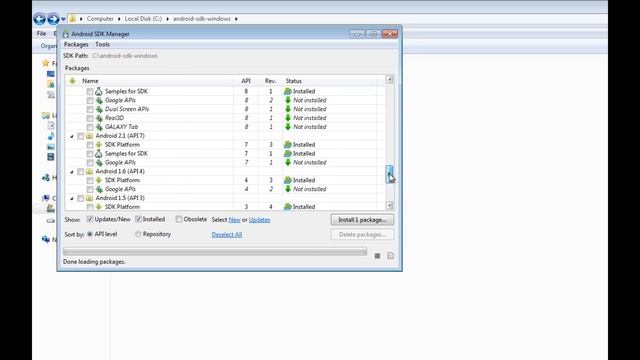Screen dimensions: 640x360
Task: Click Not installed arrow for Dual Screen APIs
Action: click(x=288, y=109)
